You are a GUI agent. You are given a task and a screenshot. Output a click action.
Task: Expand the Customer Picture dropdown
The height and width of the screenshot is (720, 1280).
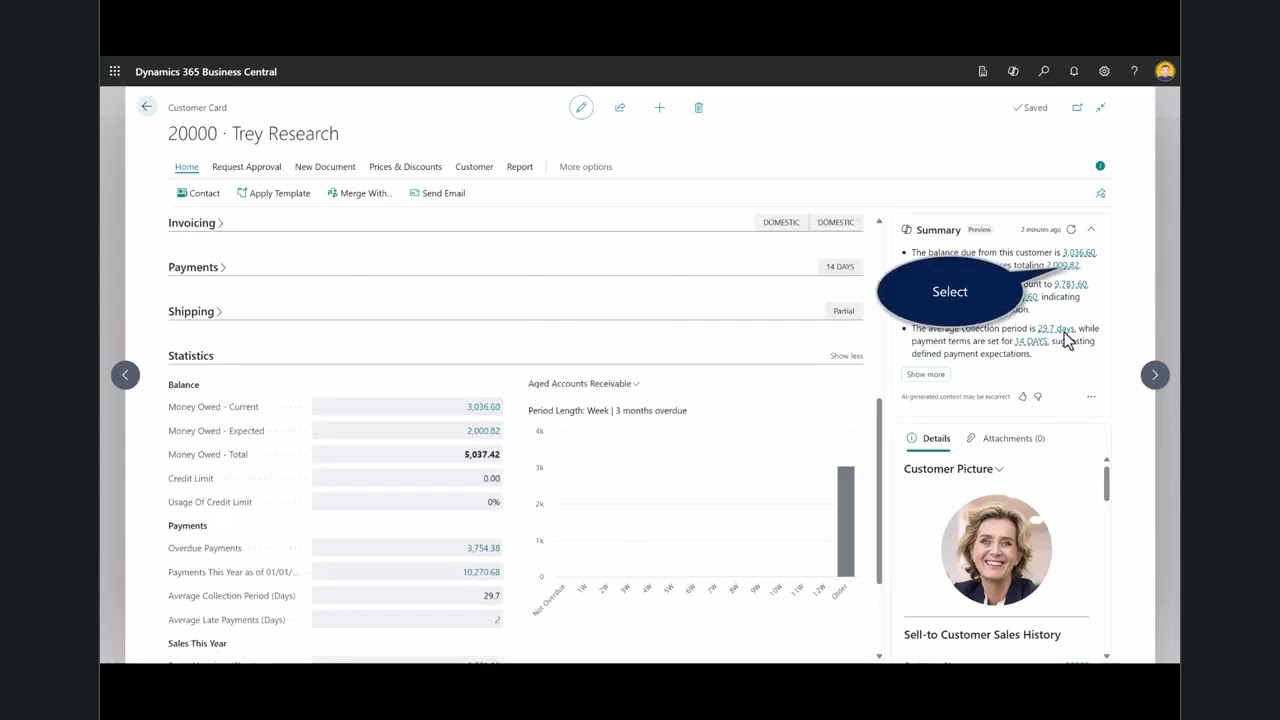(954, 468)
